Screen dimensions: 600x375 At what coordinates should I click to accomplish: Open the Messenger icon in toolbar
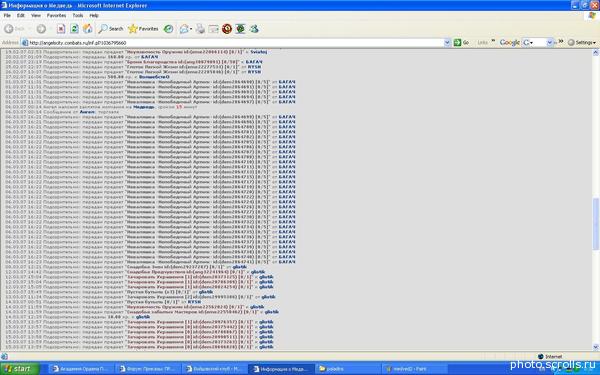click(254, 29)
